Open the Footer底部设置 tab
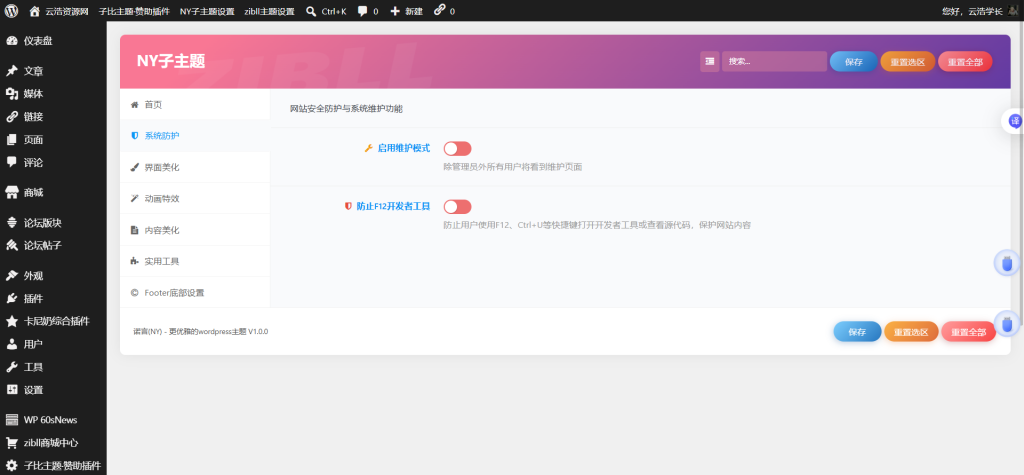 195,293
